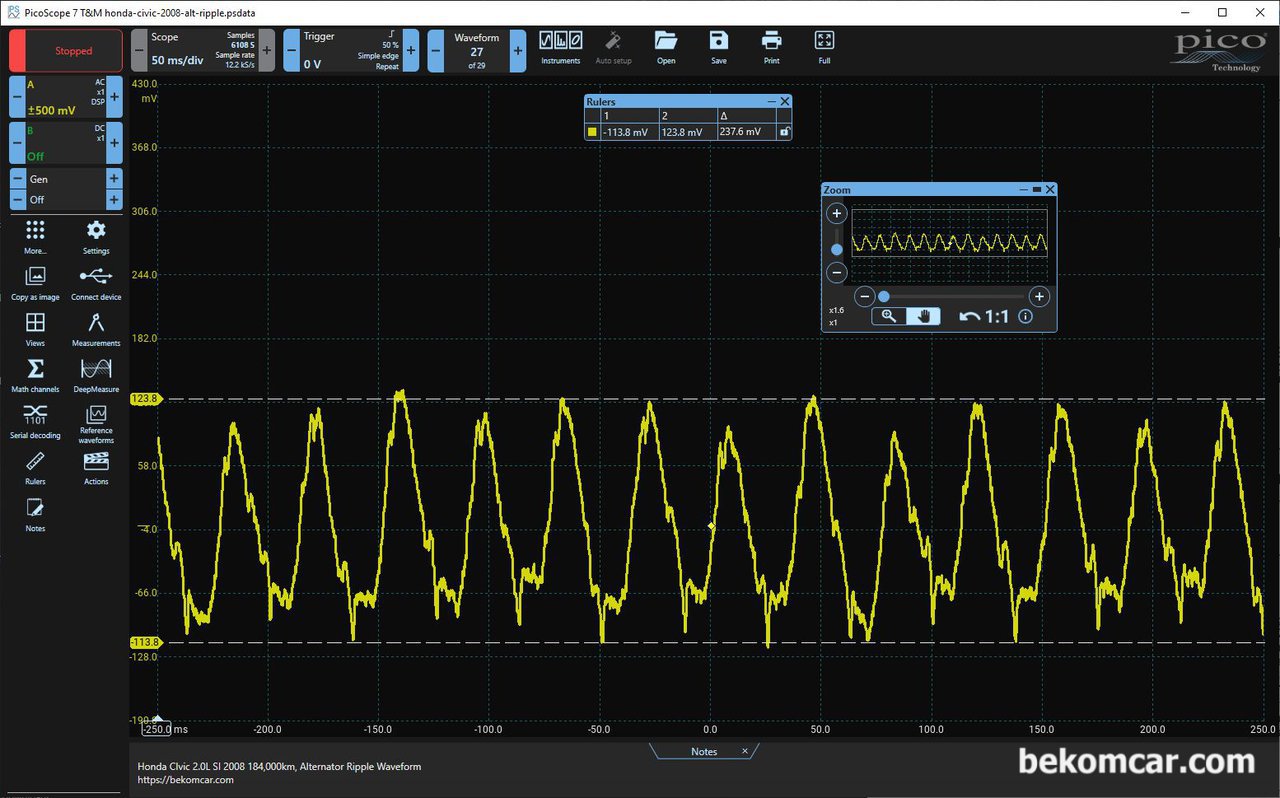Click the -250.0 ms time offset field

click(x=157, y=730)
